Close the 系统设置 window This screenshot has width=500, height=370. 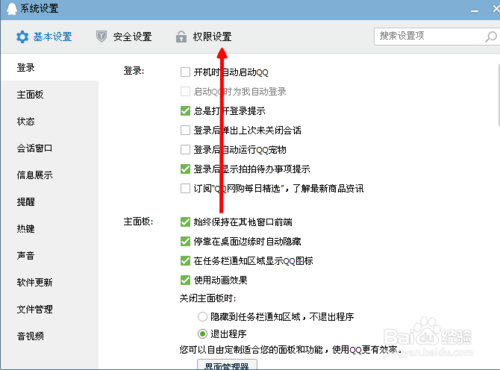point(496,9)
